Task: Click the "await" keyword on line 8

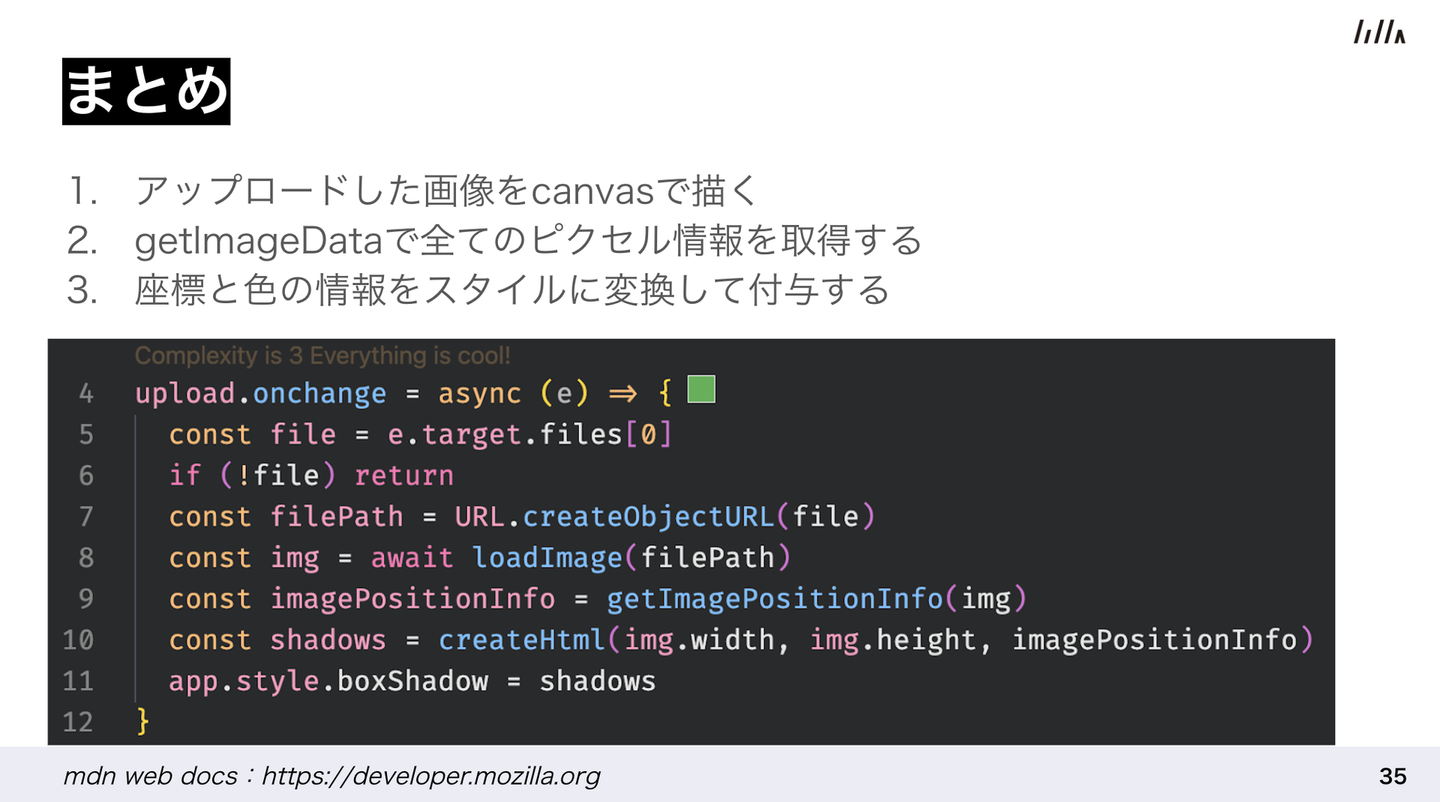Action: (x=412, y=558)
